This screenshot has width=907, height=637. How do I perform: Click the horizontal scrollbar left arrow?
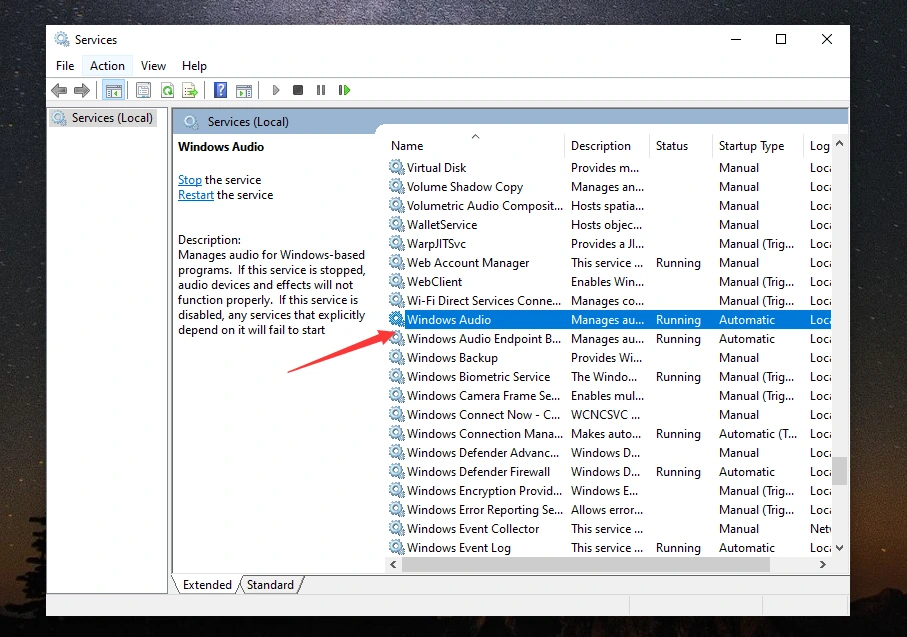[x=393, y=565]
